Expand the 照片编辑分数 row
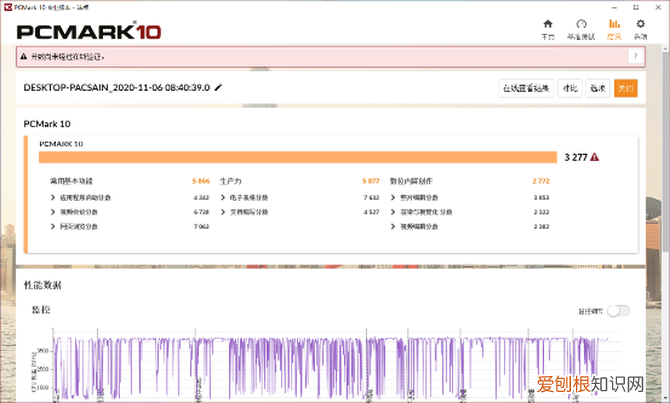 (x=392, y=197)
